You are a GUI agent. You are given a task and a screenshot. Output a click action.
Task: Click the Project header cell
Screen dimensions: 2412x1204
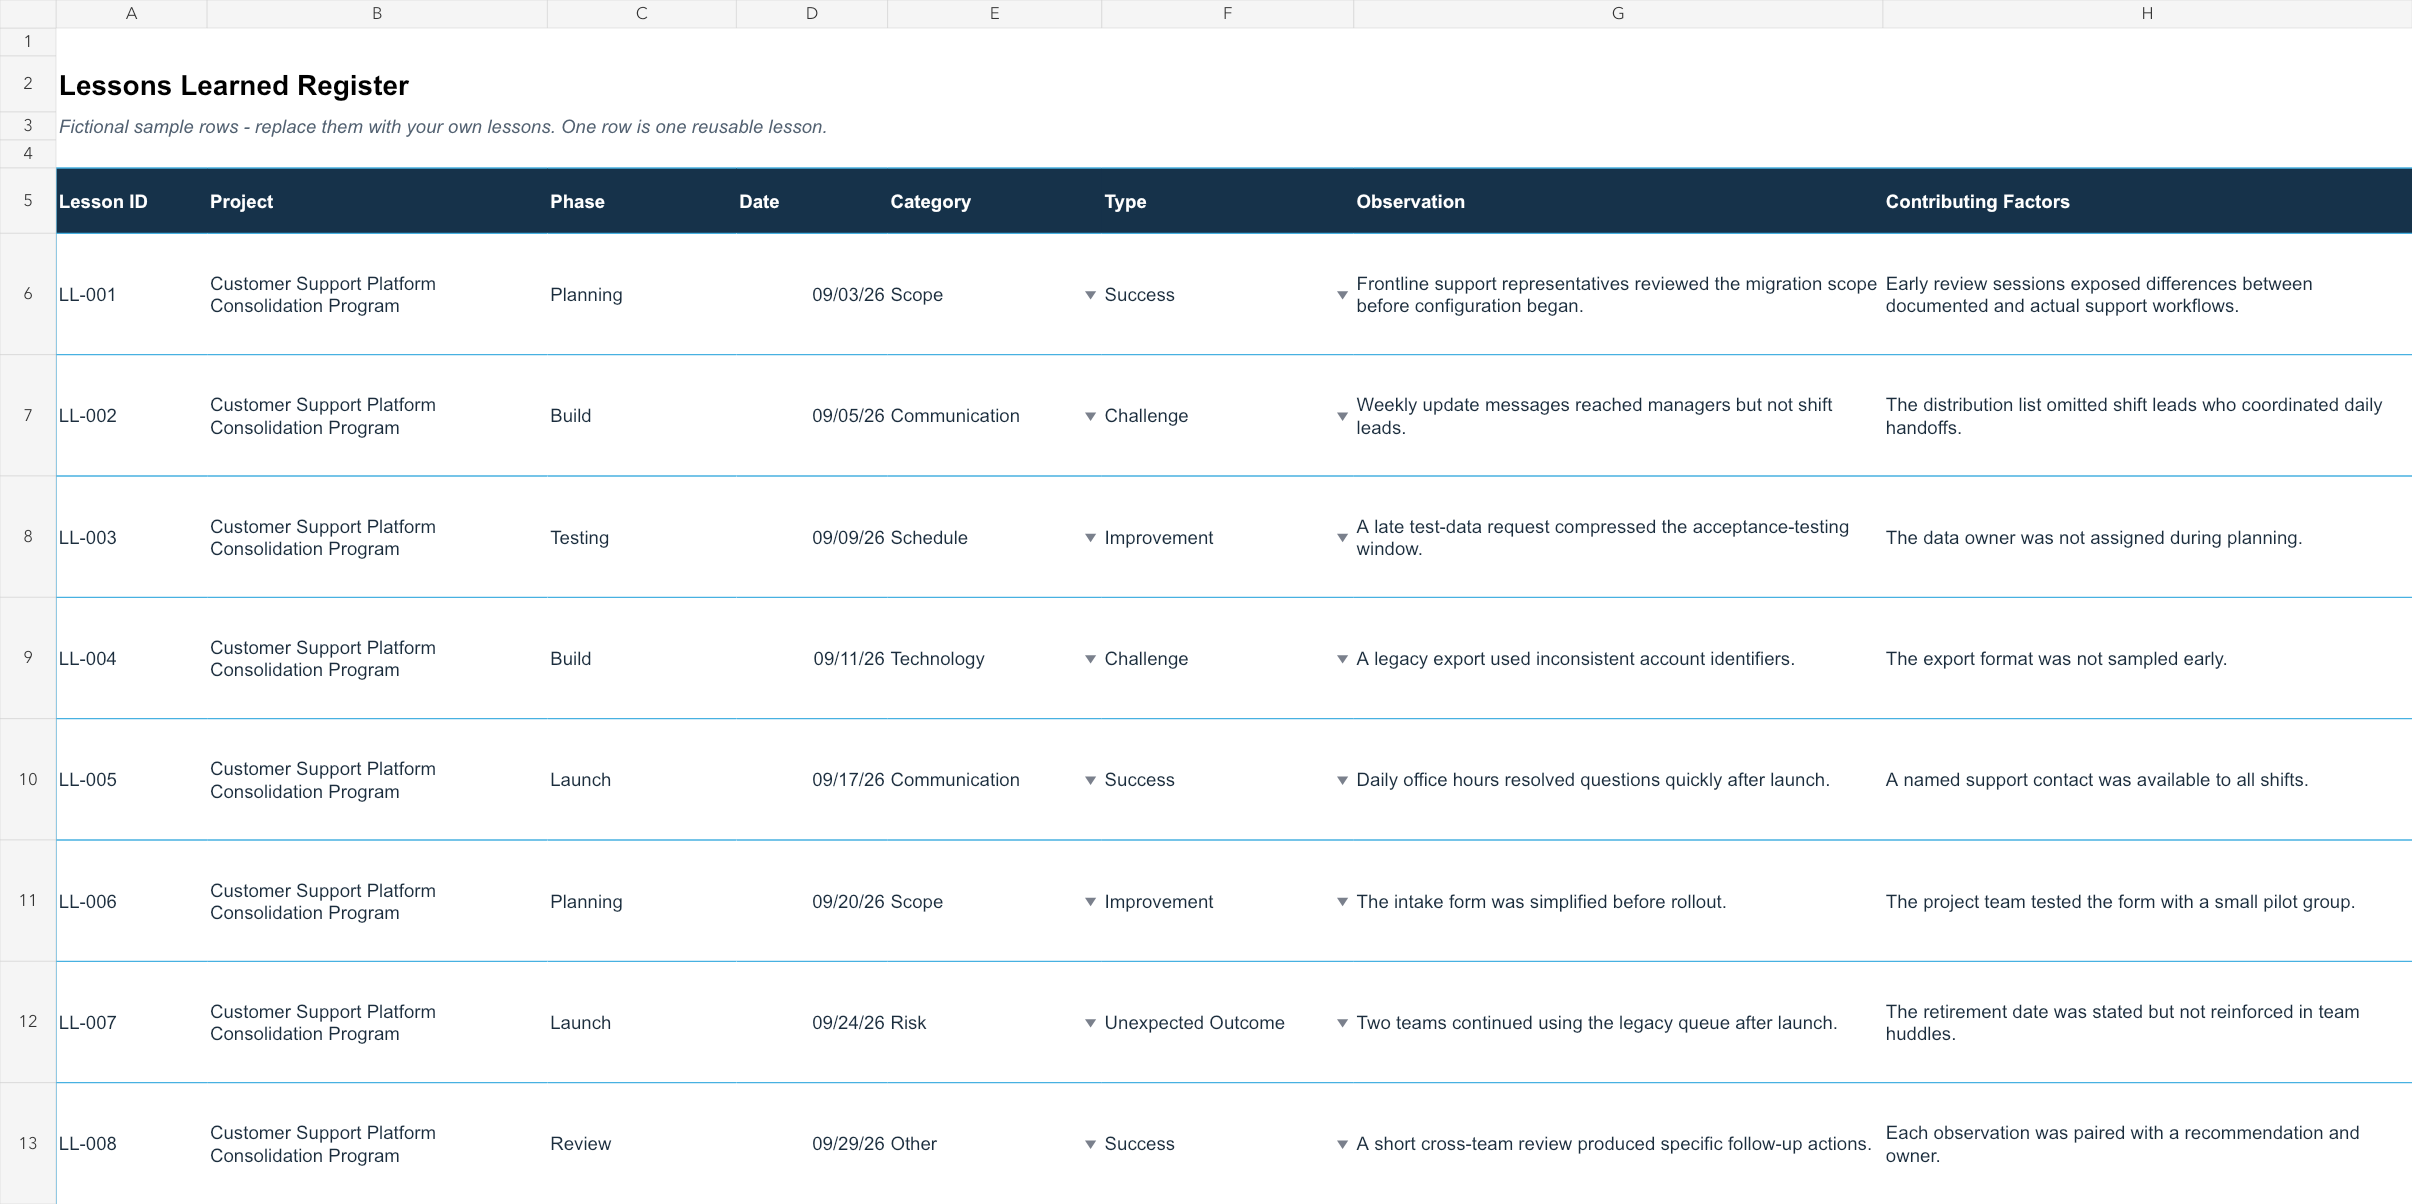point(377,201)
